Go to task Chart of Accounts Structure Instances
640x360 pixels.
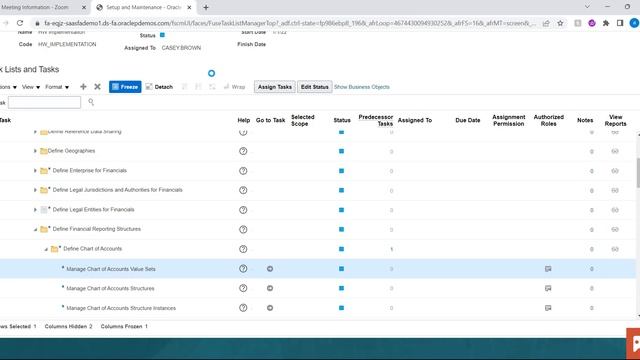tap(270, 308)
